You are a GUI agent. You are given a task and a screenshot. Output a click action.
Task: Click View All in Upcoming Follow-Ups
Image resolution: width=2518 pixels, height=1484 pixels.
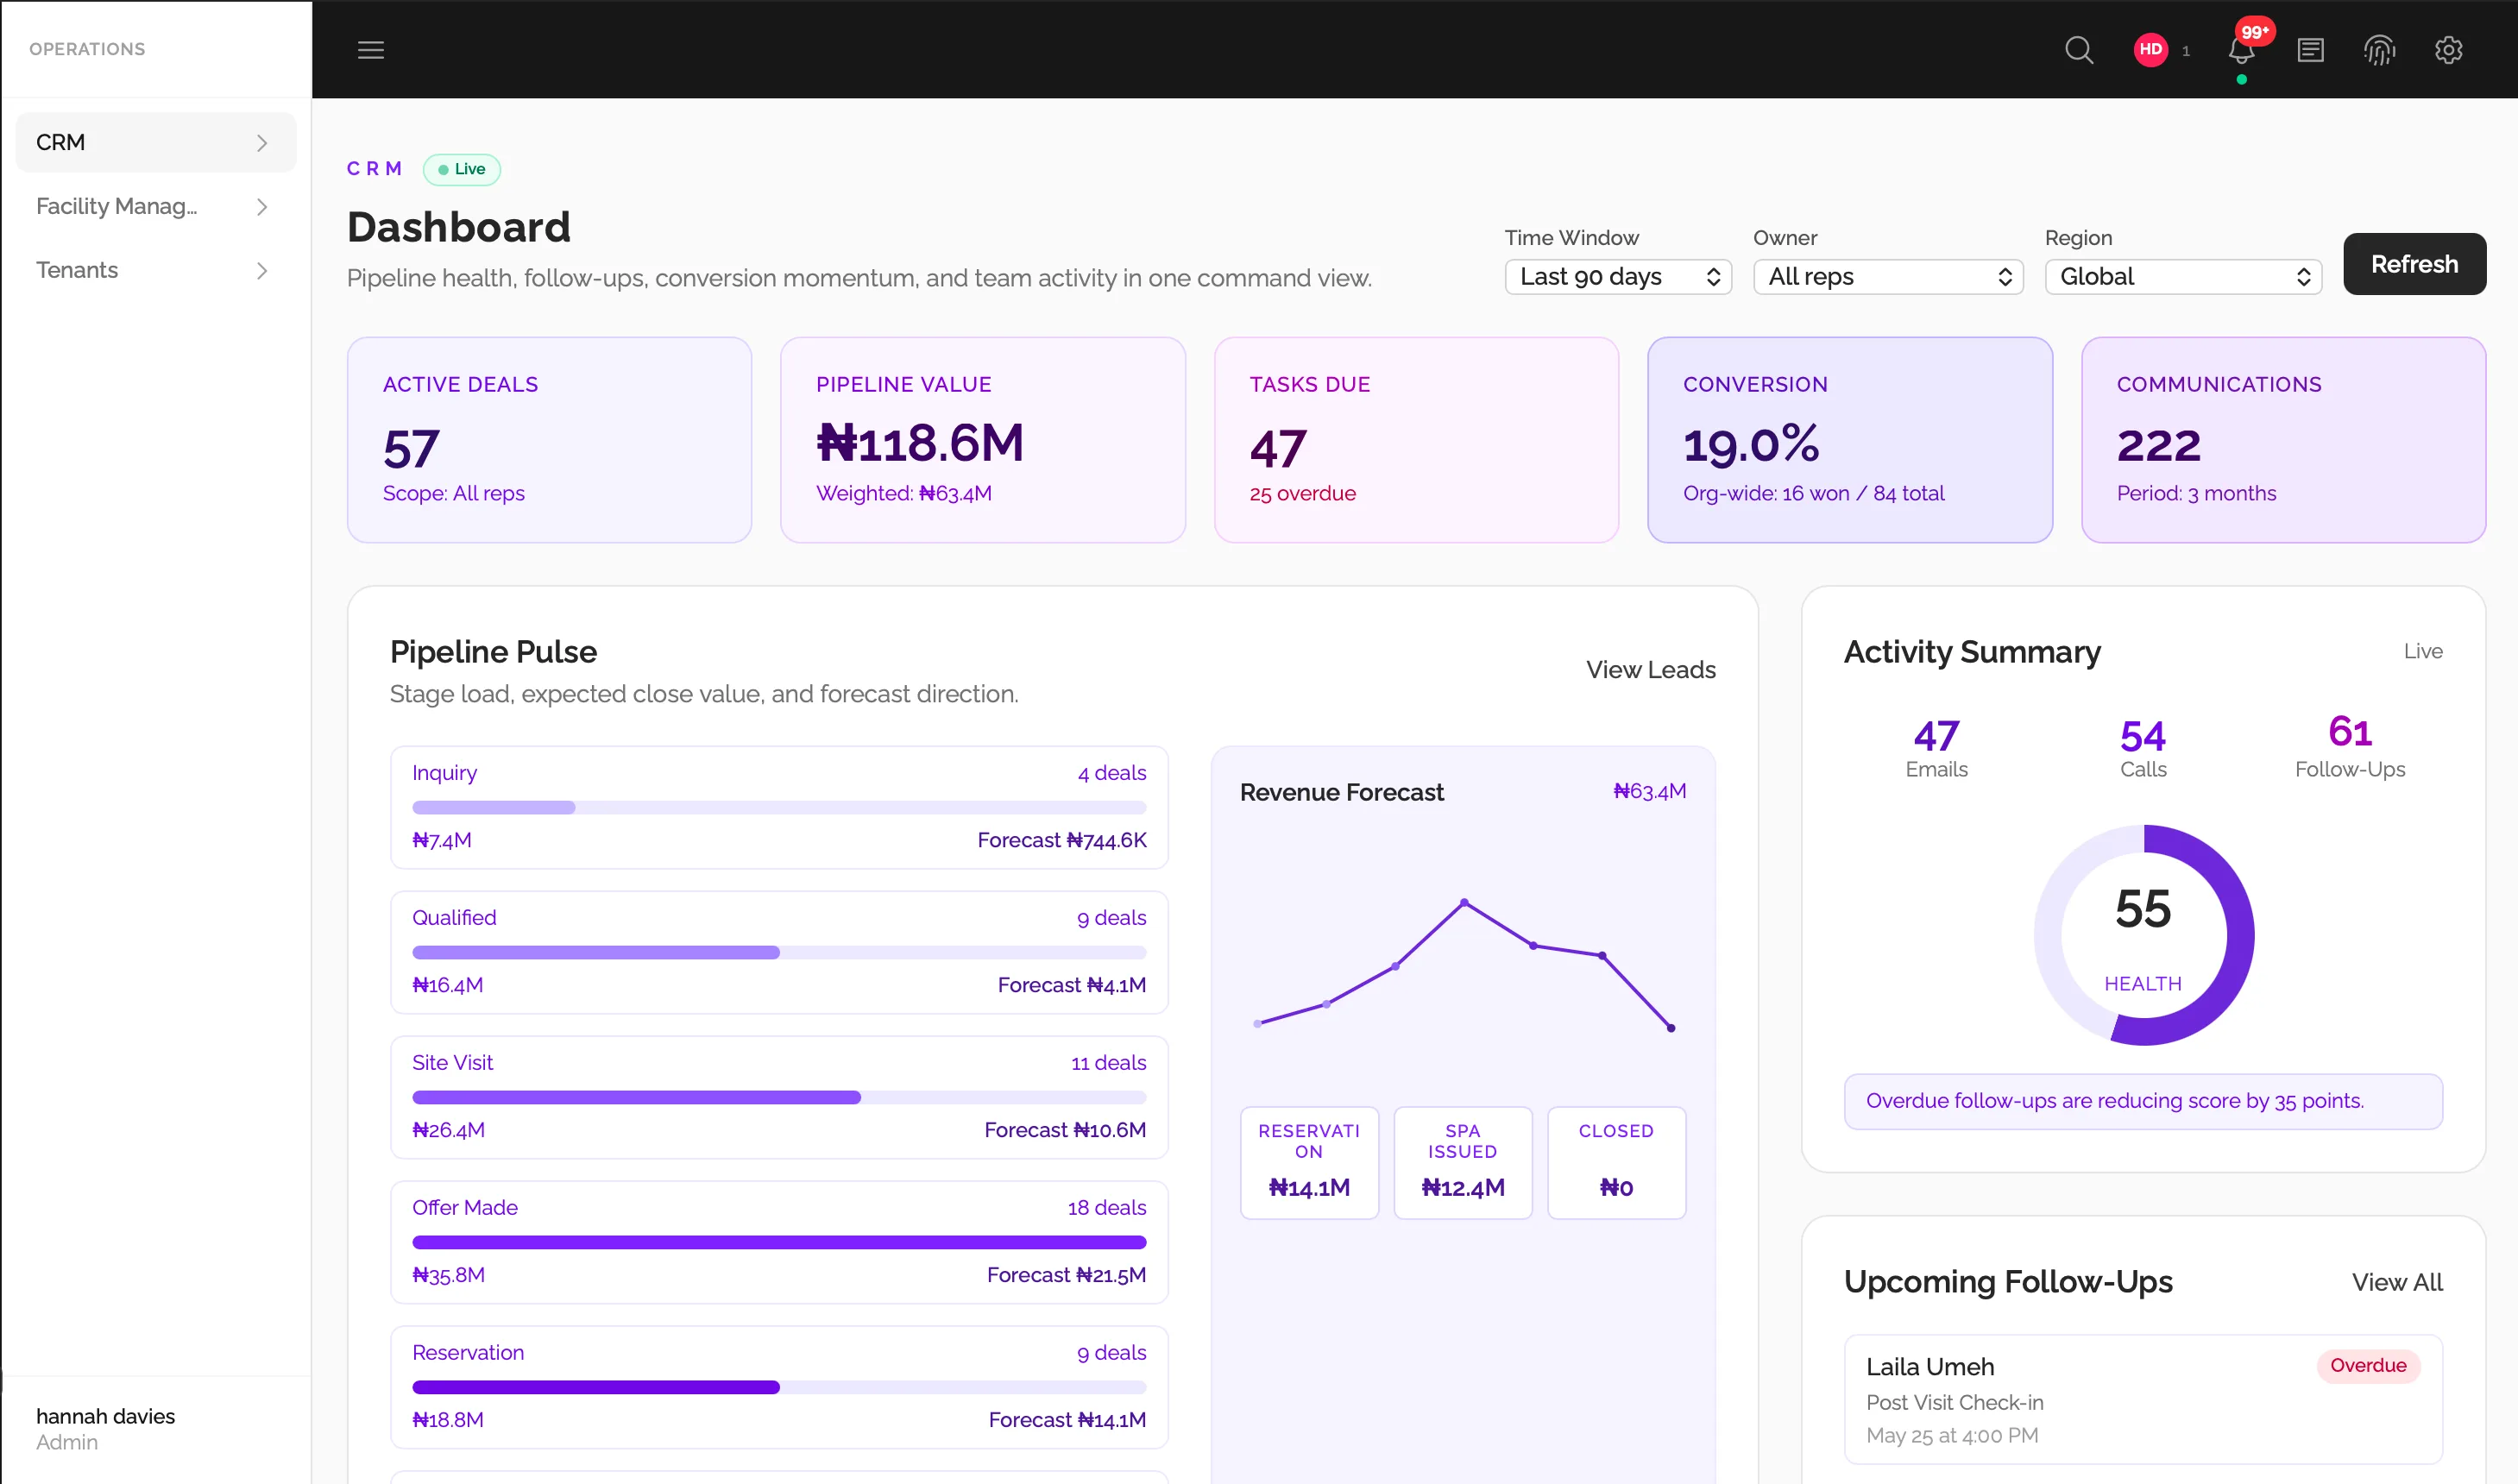(x=2396, y=1282)
